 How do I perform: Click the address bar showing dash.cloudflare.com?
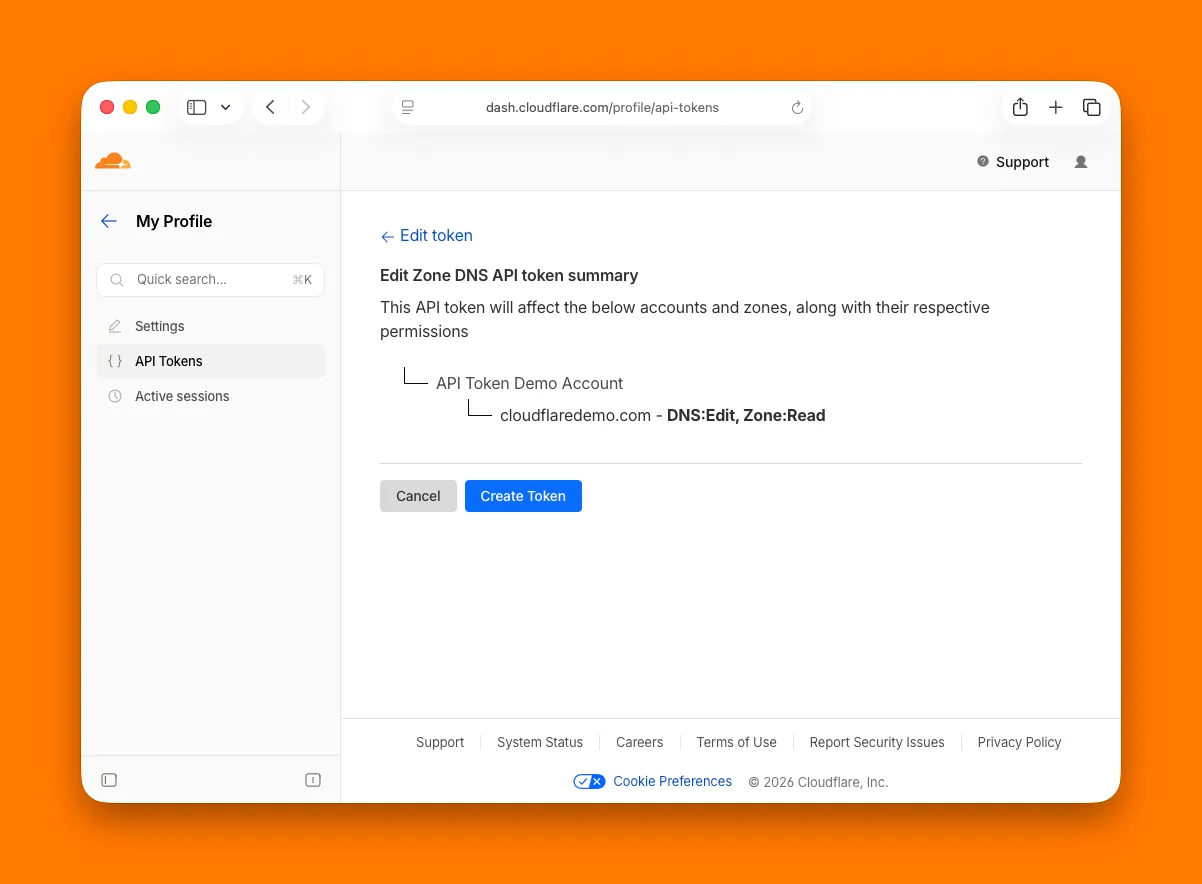(x=602, y=107)
